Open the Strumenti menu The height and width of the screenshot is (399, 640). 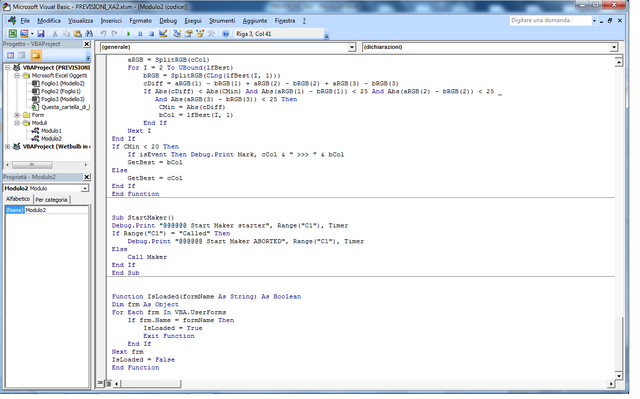[x=222, y=21]
